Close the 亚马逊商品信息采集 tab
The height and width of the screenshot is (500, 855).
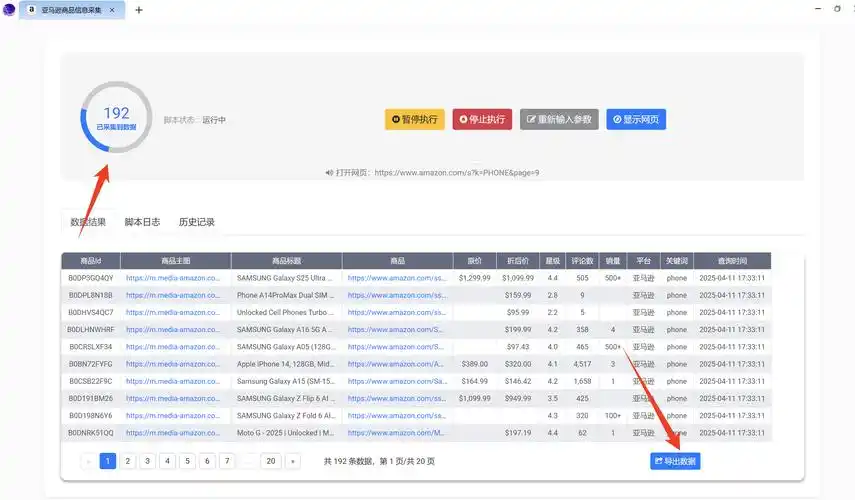[111, 10]
